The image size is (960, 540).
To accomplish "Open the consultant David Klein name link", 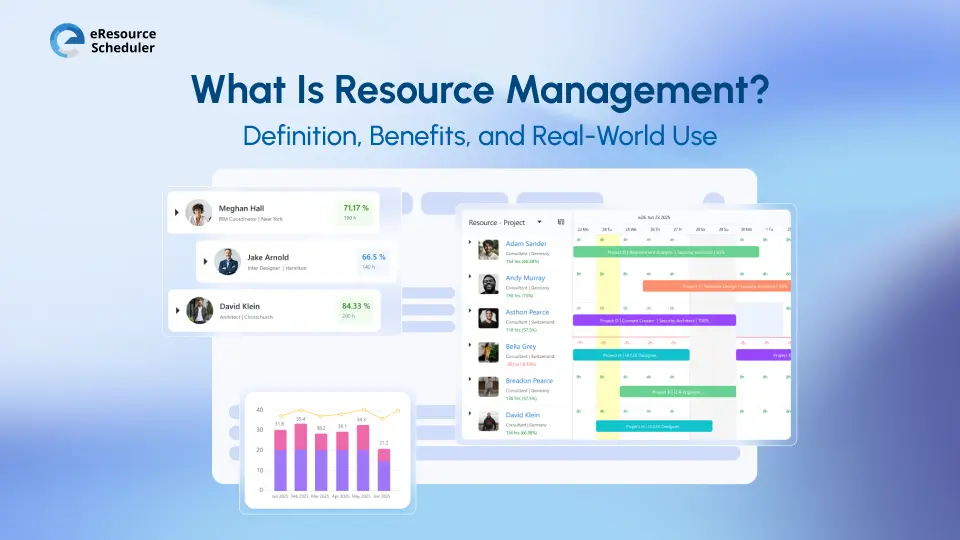I will coord(522,415).
